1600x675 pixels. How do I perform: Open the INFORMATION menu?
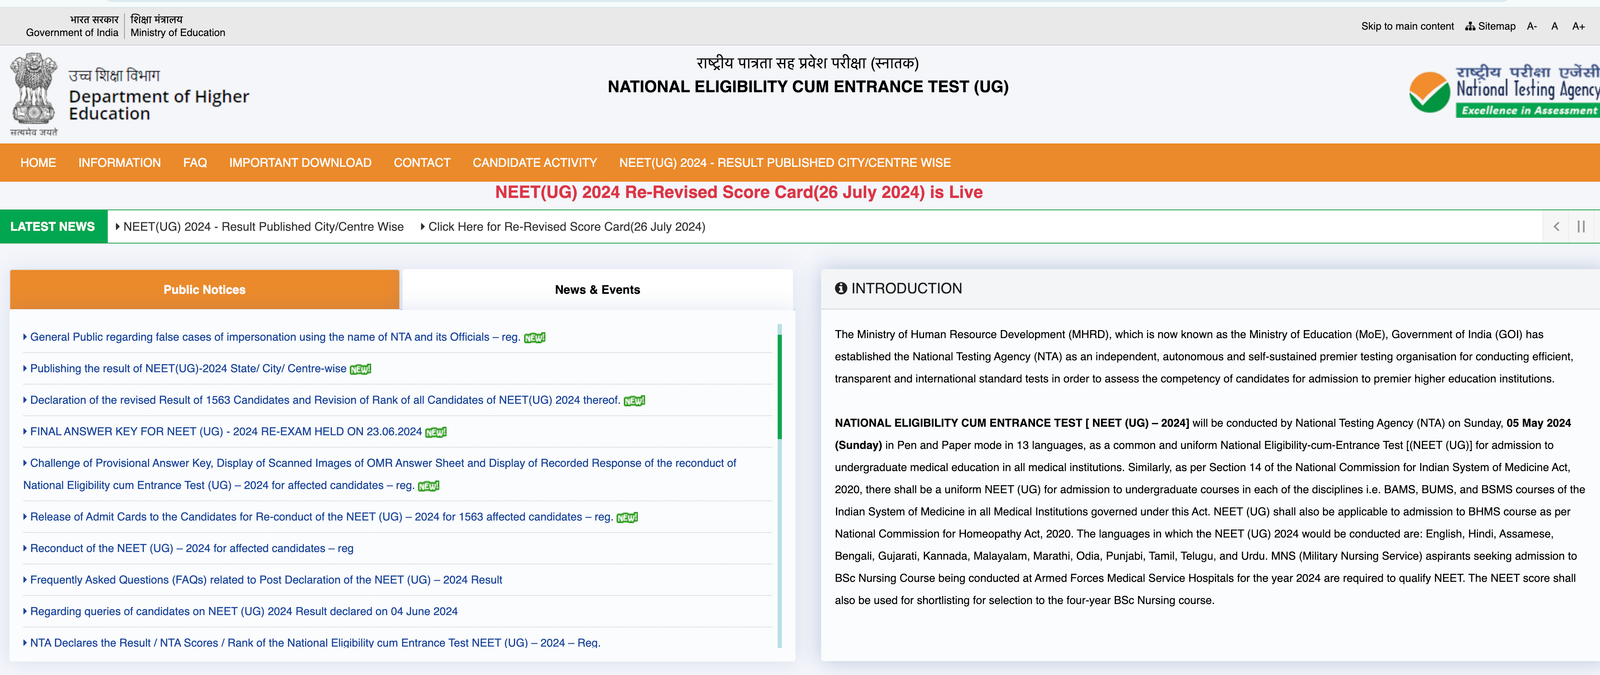[x=119, y=163]
